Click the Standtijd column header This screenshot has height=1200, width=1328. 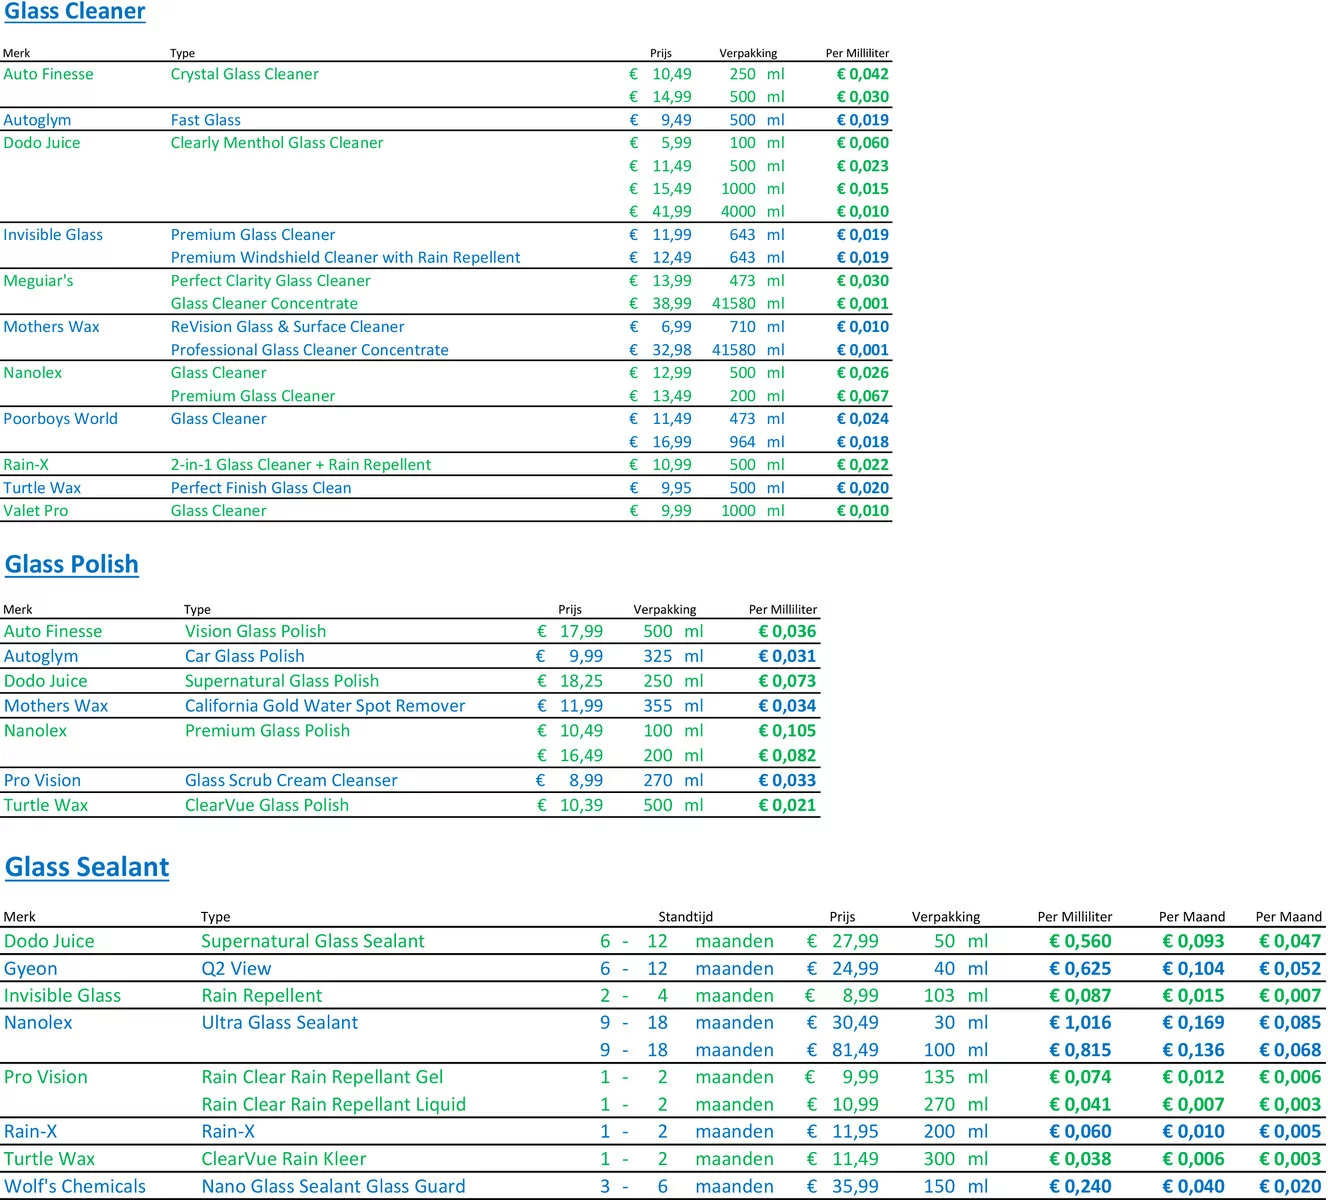[685, 917]
